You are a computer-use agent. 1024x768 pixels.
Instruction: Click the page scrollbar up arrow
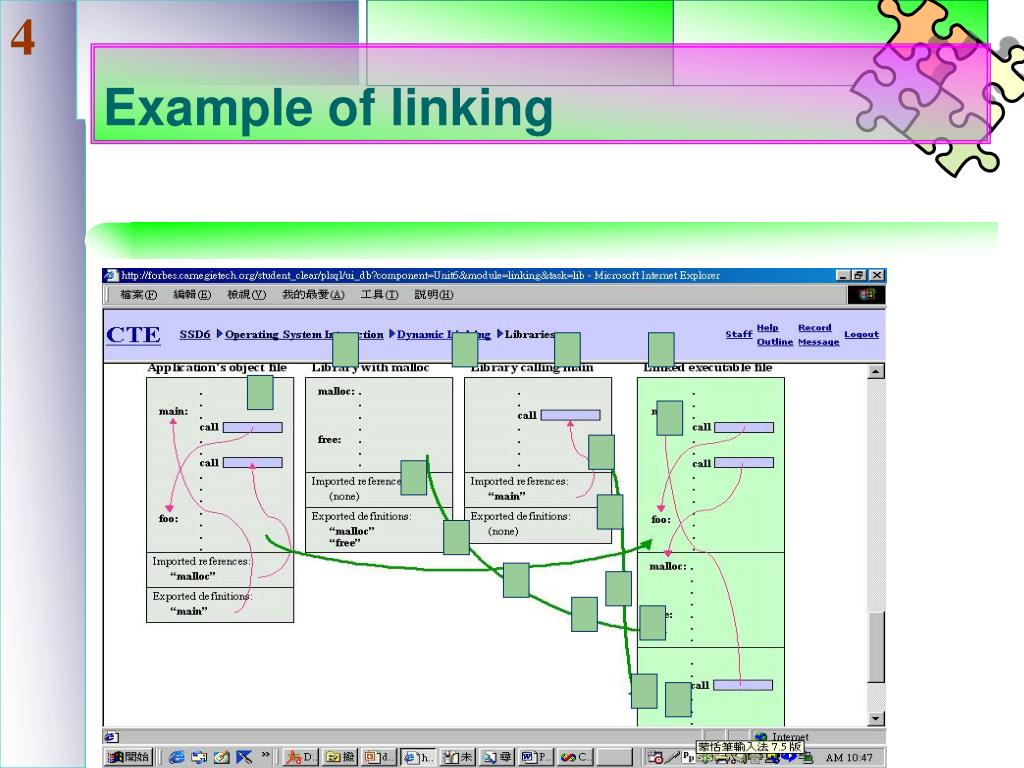tap(876, 372)
